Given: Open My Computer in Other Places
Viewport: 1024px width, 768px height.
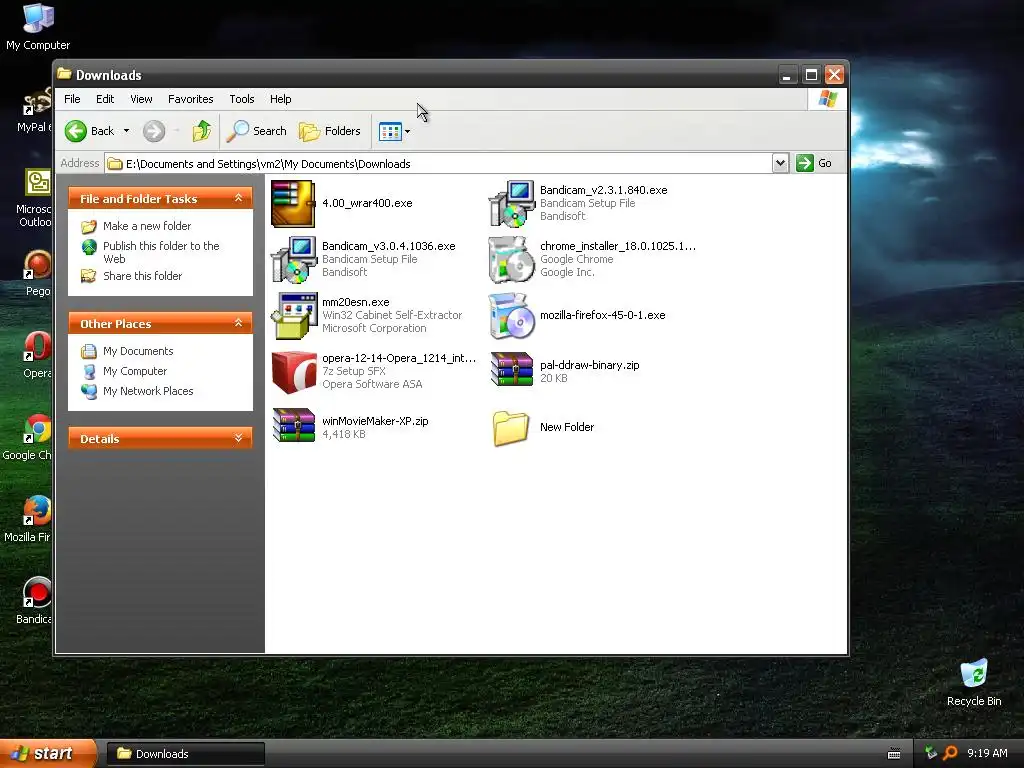Looking at the screenshot, I should tap(135, 371).
